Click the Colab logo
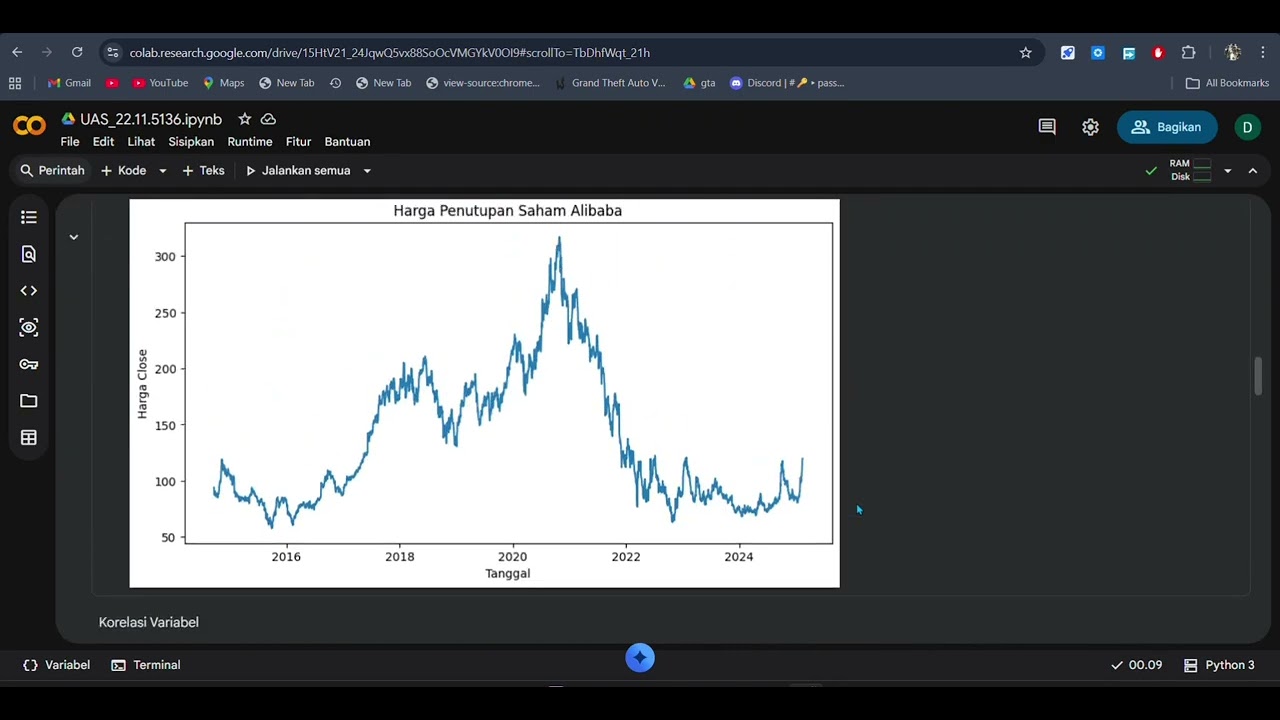The height and width of the screenshot is (720, 1280). pos(29,126)
